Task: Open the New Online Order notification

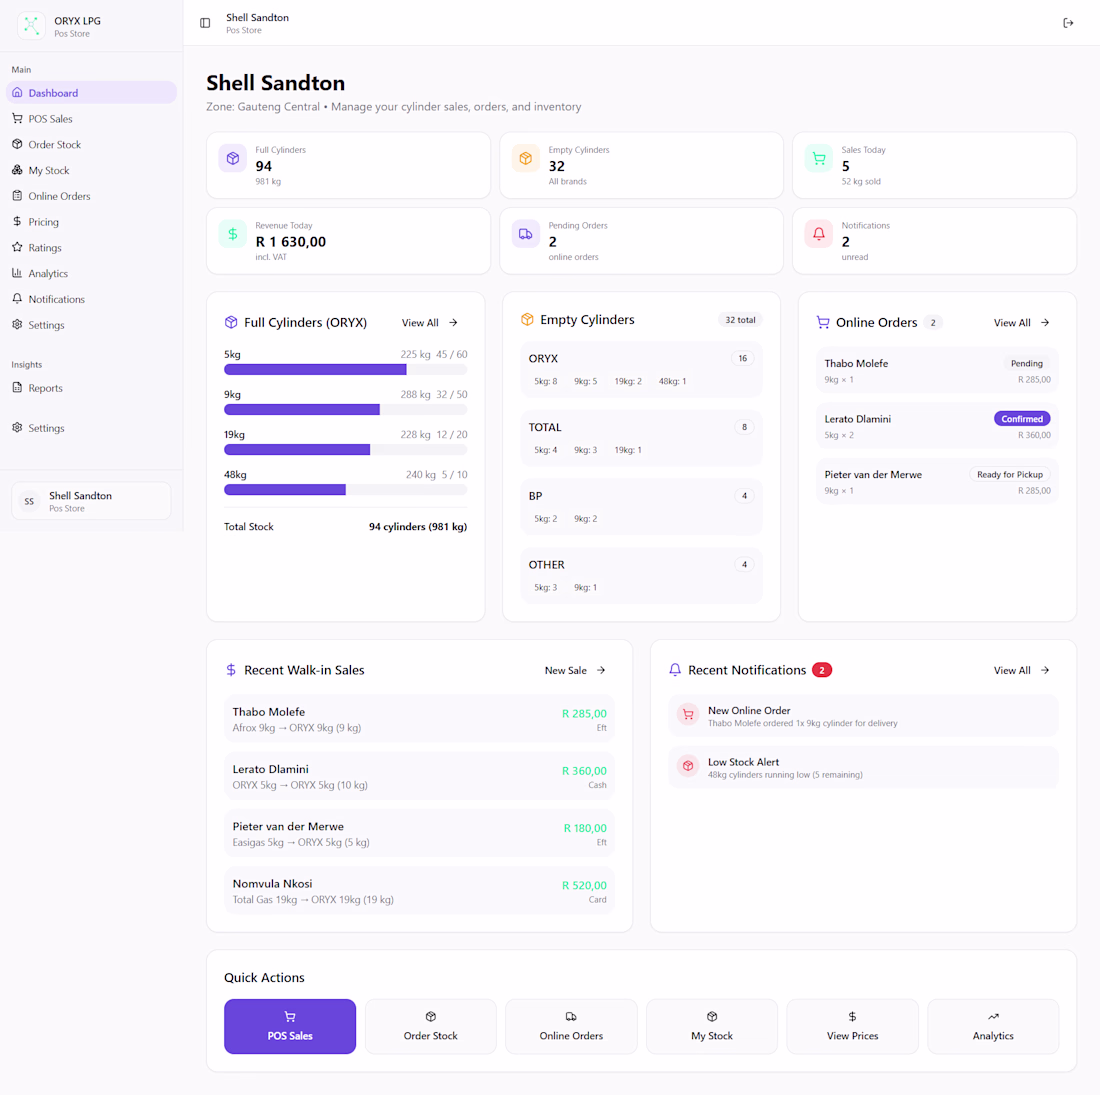Action: click(863, 716)
